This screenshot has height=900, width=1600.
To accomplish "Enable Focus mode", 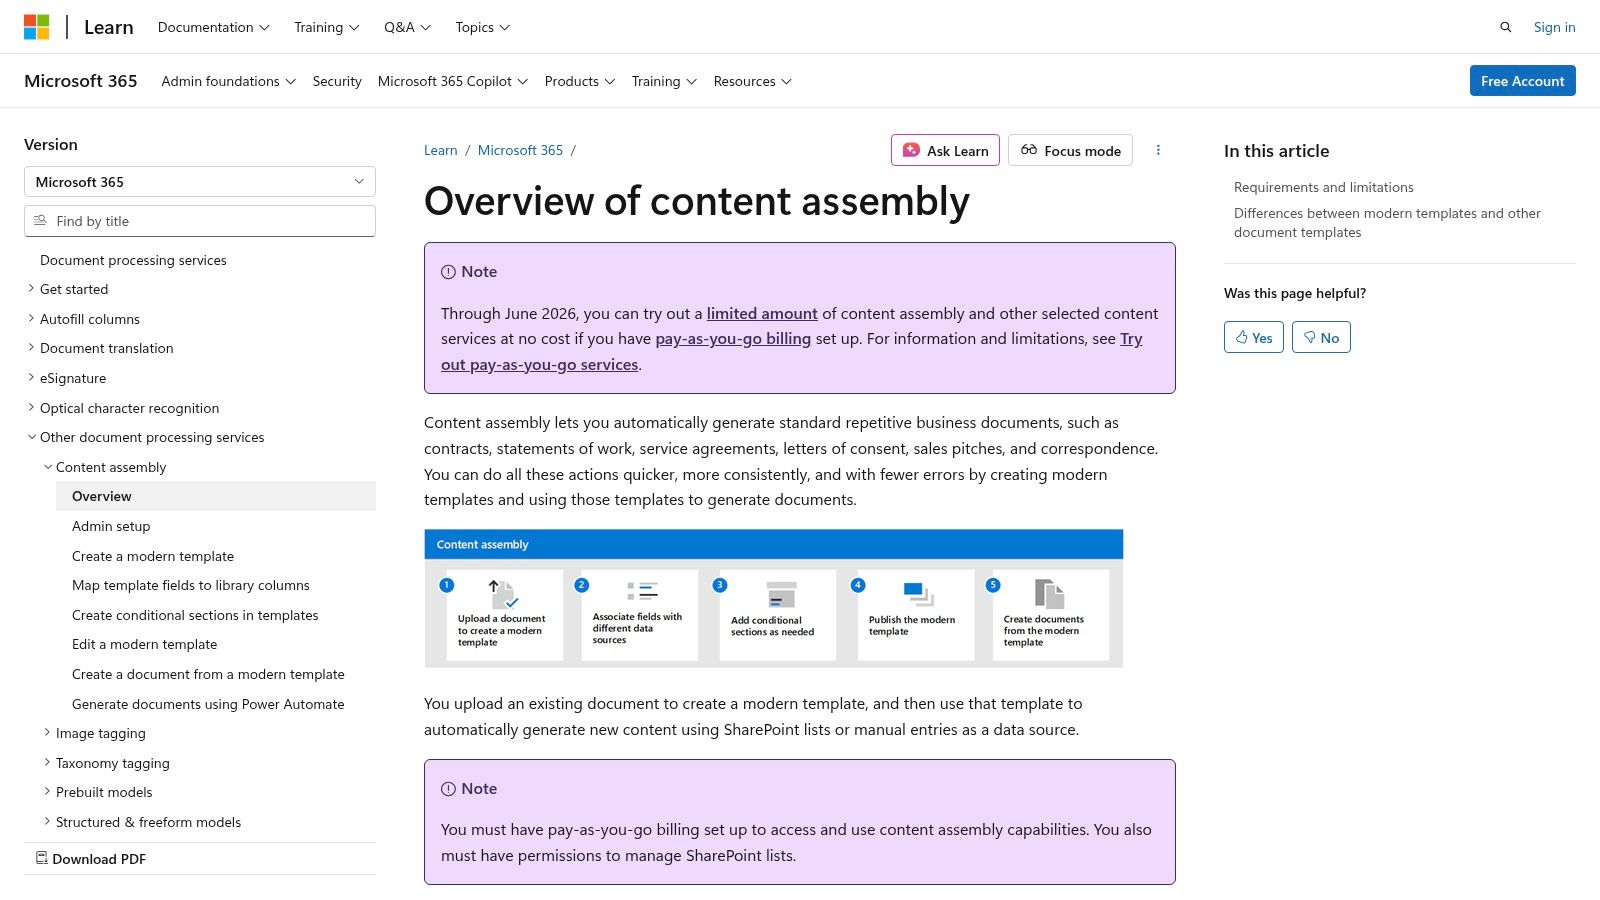I will 1070,150.
